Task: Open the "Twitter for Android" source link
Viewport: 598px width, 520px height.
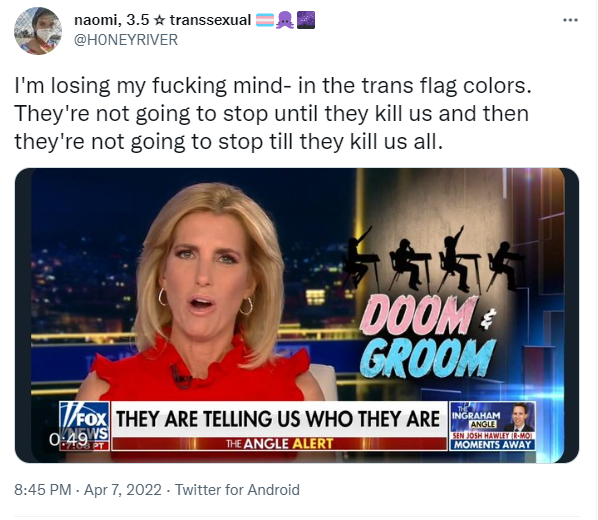Action: (x=237, y=490)
